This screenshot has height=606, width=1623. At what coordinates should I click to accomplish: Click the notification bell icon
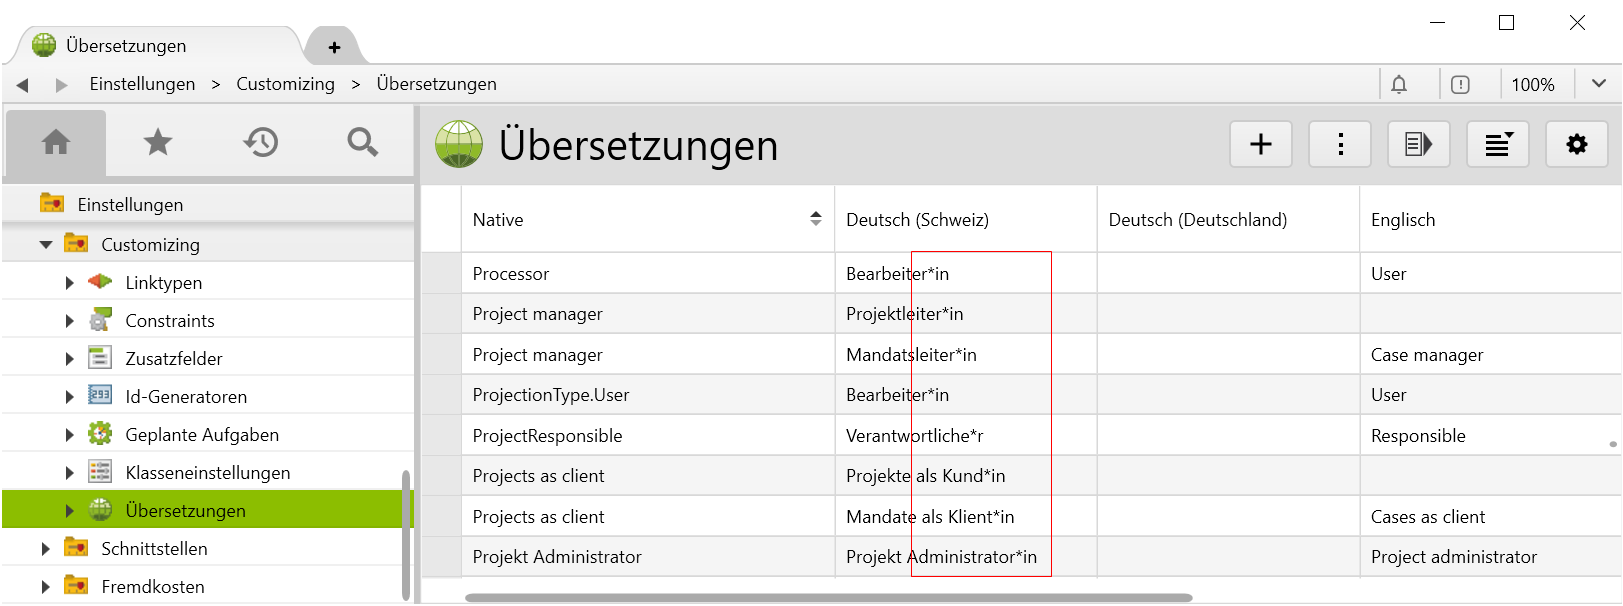(x=1399, y=85)
